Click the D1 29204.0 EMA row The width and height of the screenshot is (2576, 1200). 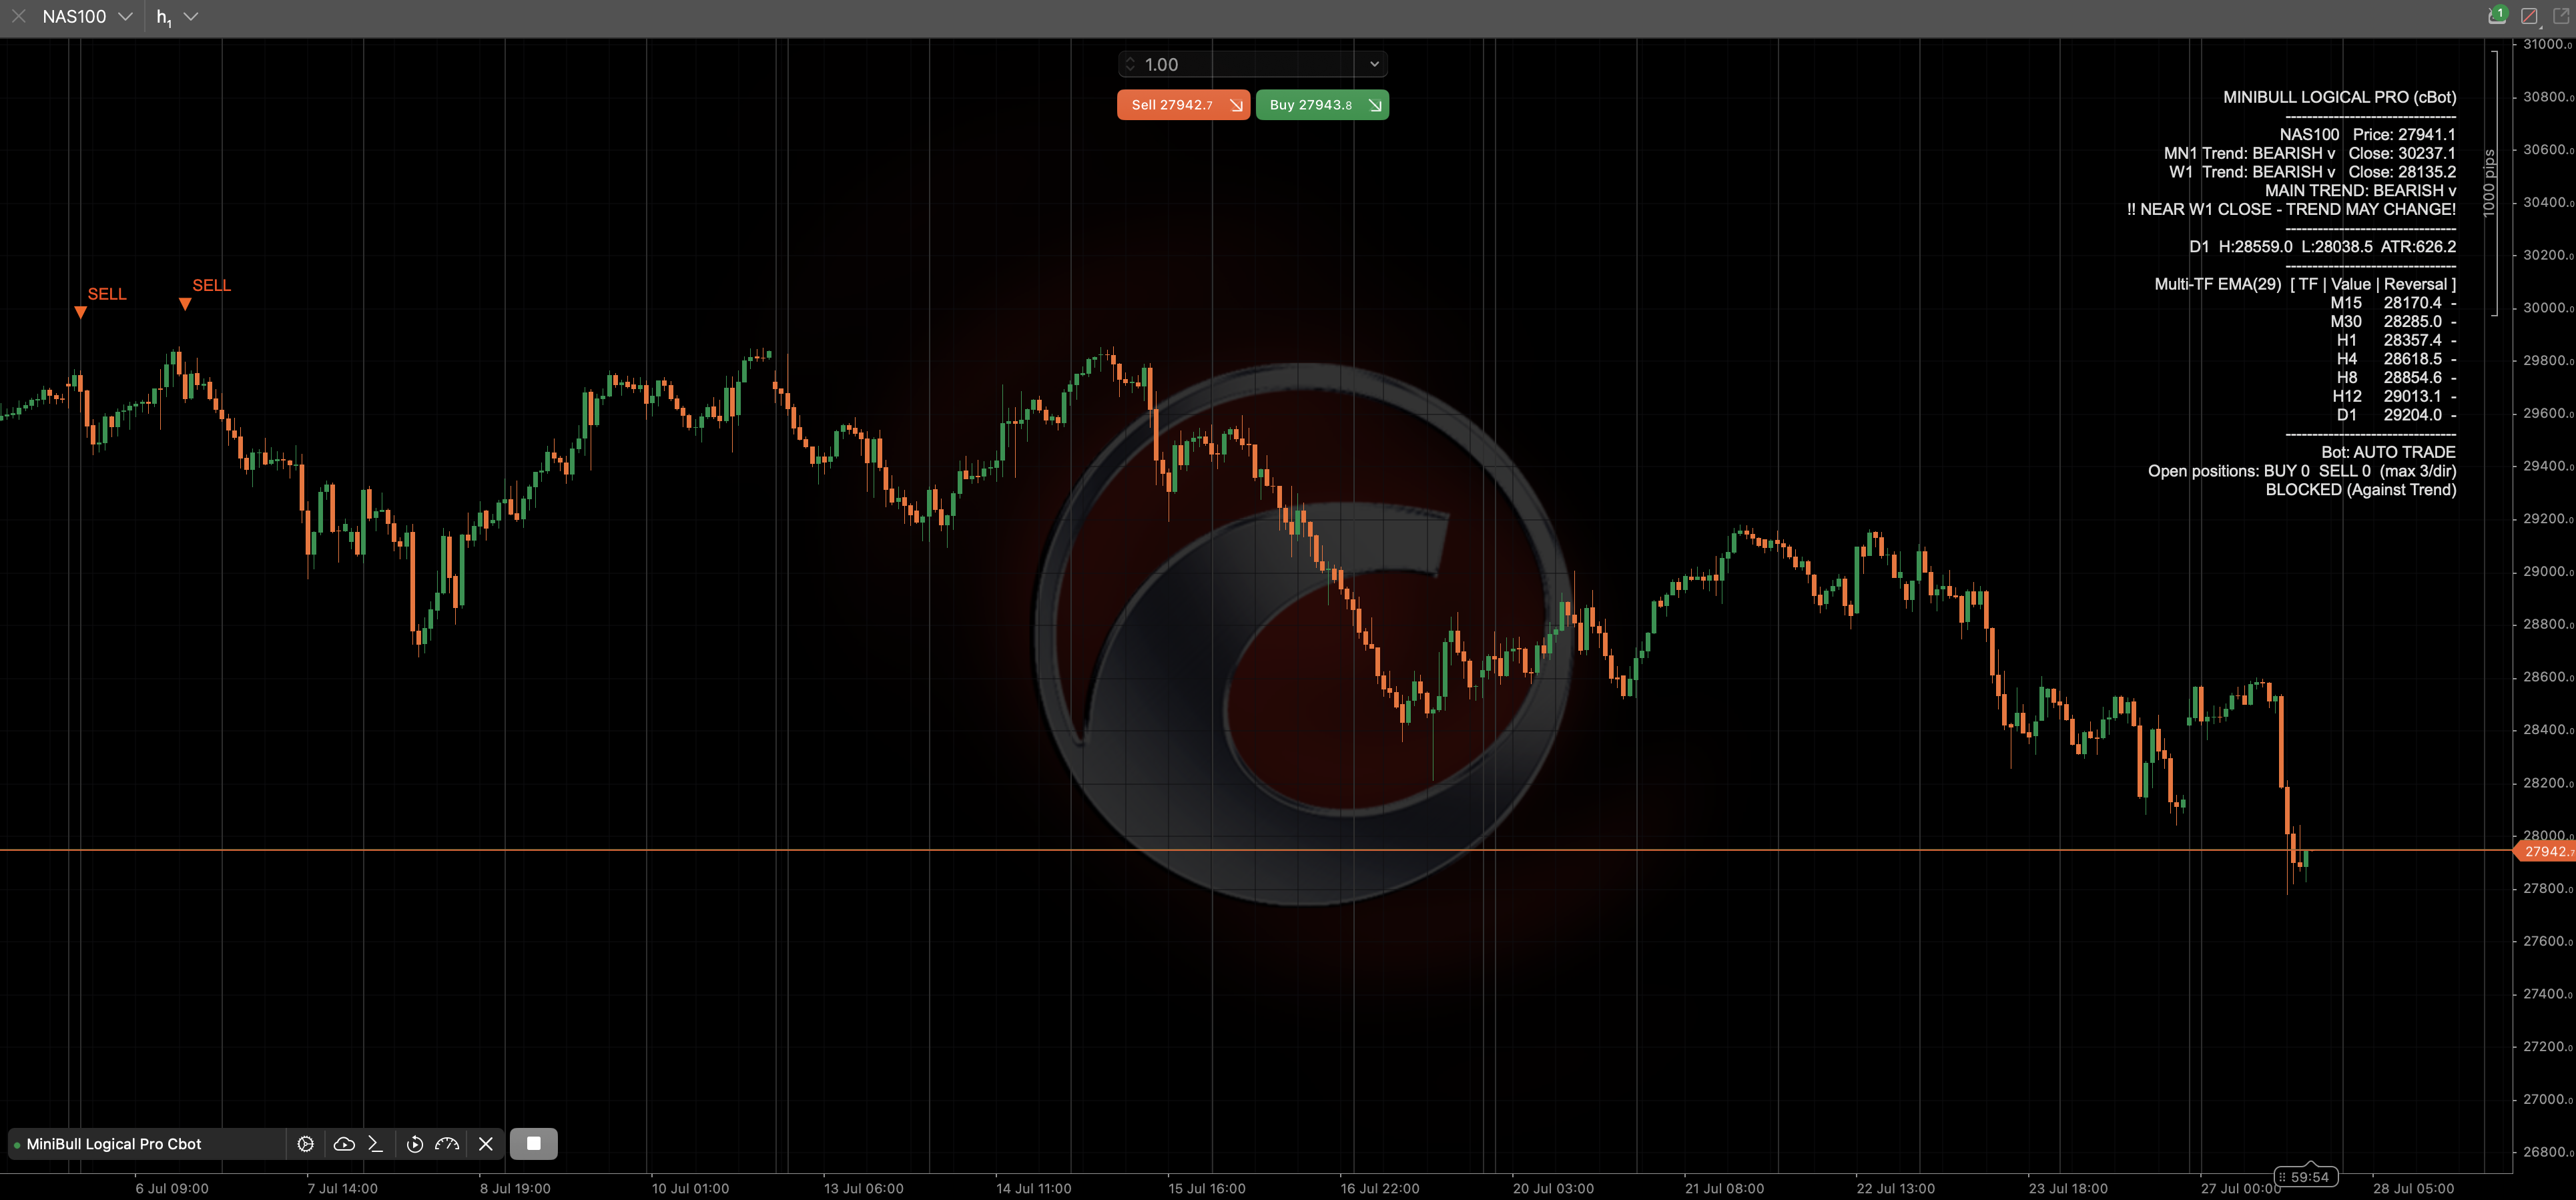point(2396,415)
